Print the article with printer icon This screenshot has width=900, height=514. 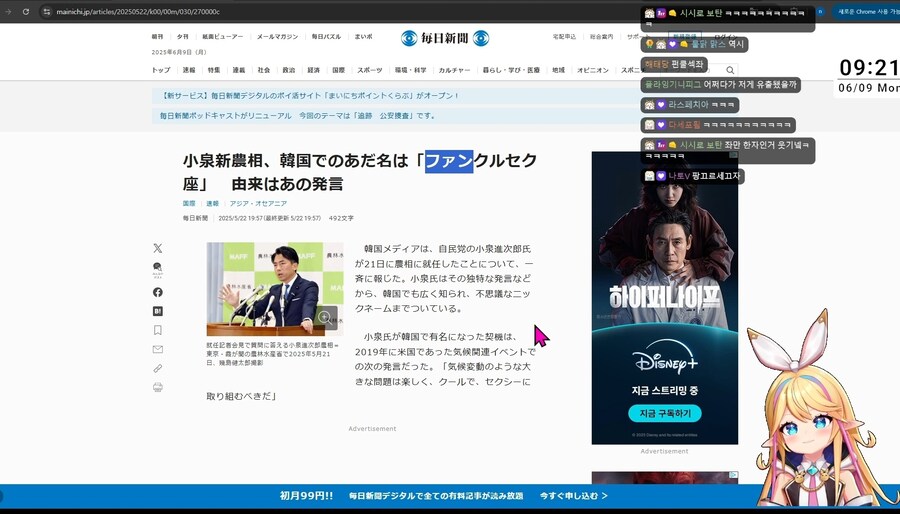tap(158, 387)
